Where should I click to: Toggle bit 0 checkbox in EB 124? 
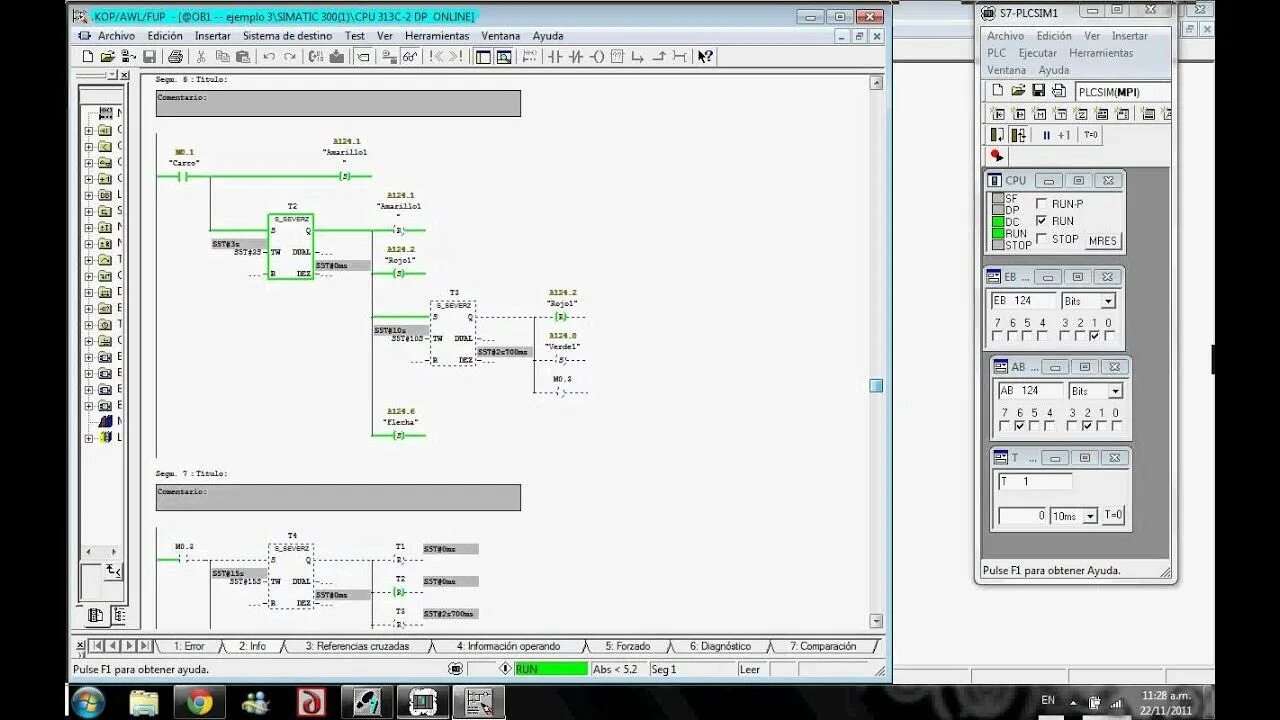pos(1109,336)
